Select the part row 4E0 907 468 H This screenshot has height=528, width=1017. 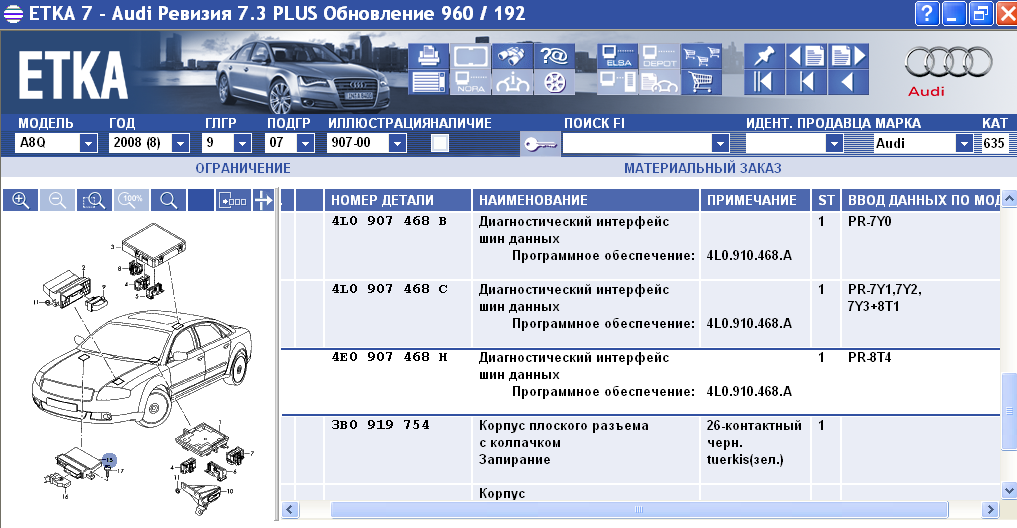pyautogui.click(x=390, y=357)
